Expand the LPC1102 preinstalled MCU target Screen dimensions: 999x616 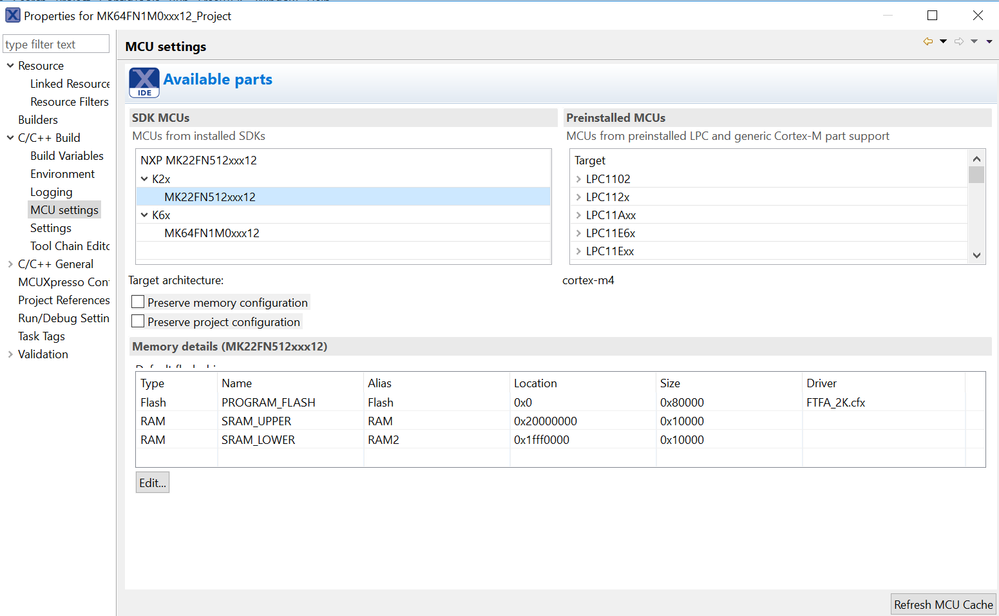[x=579, y=180]
